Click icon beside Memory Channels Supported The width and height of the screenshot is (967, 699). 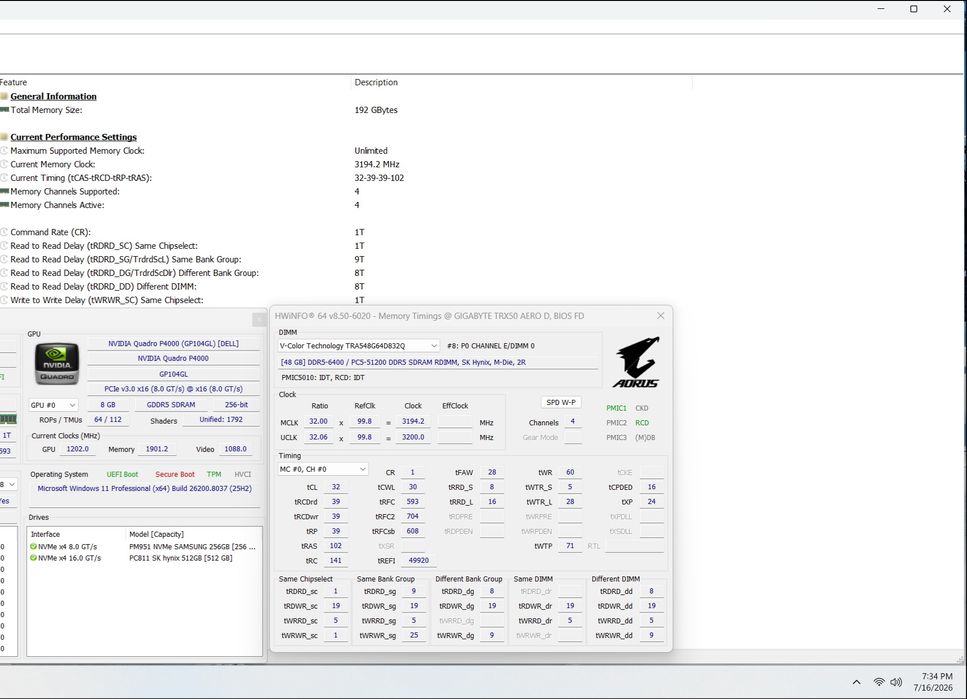pyautogui.click(x=4, y=191)
